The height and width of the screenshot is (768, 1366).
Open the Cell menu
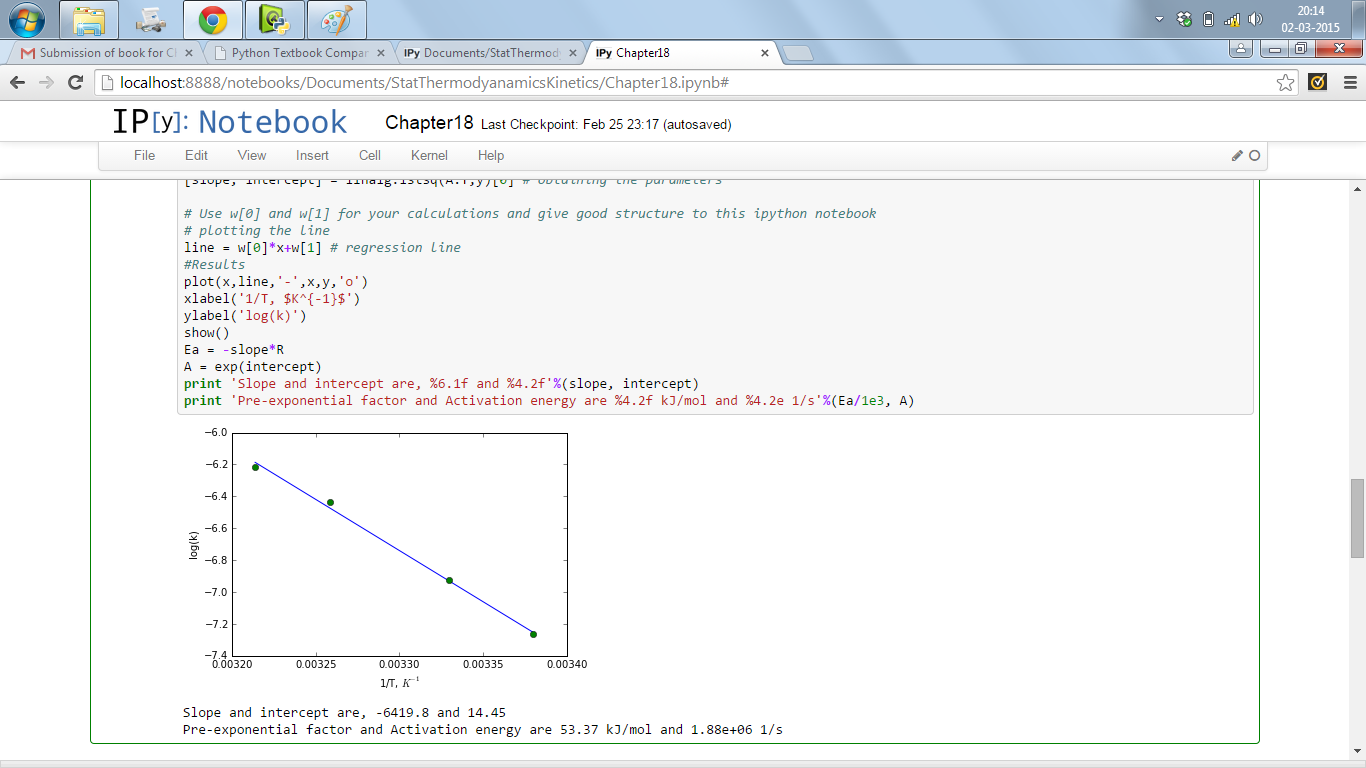point(370,156)
